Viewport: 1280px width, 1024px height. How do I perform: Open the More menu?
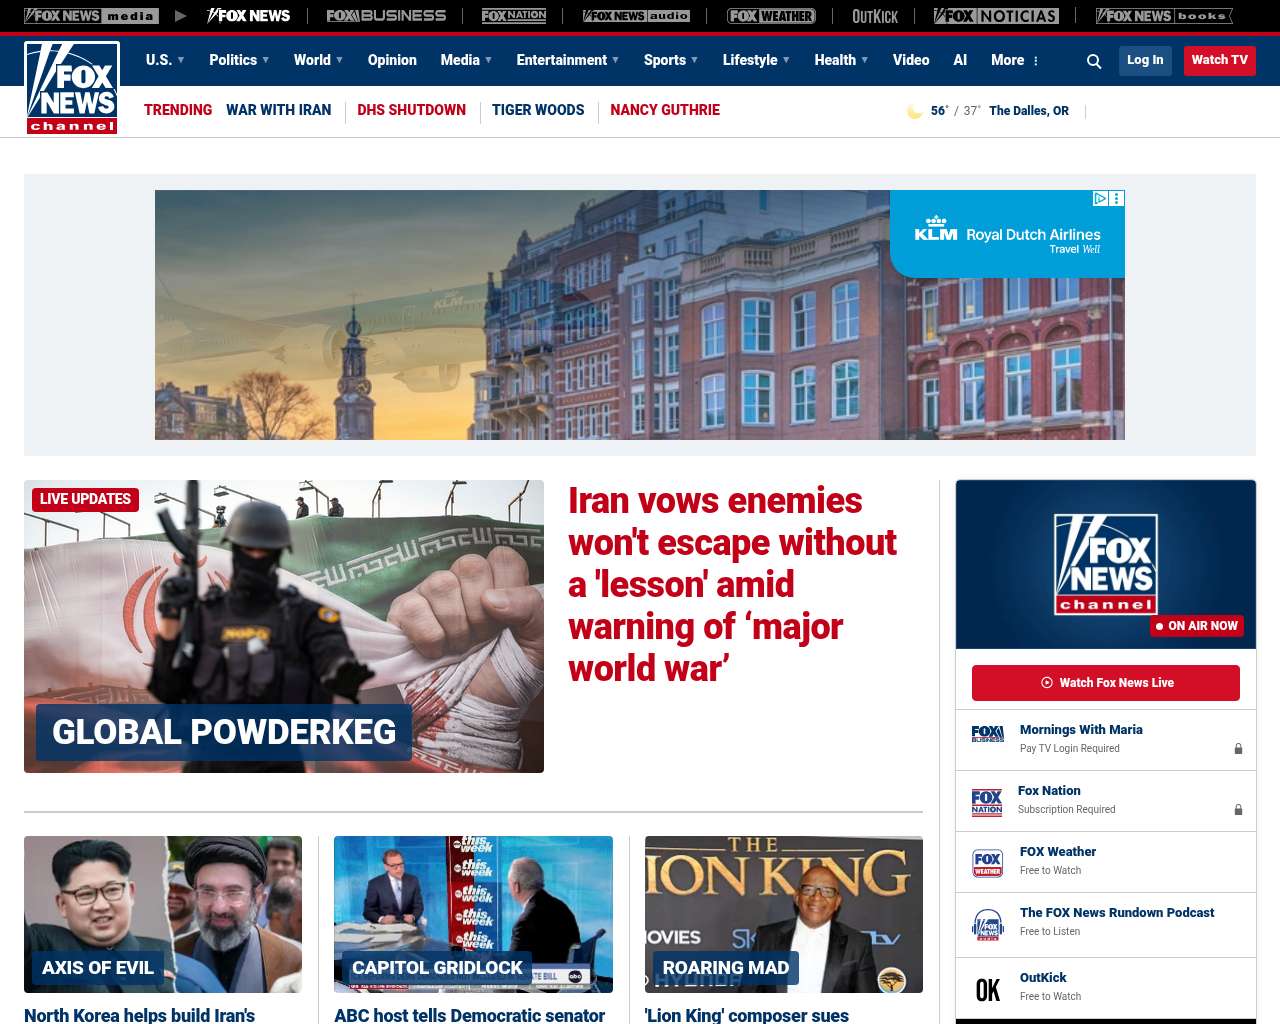click(1014, 60)
